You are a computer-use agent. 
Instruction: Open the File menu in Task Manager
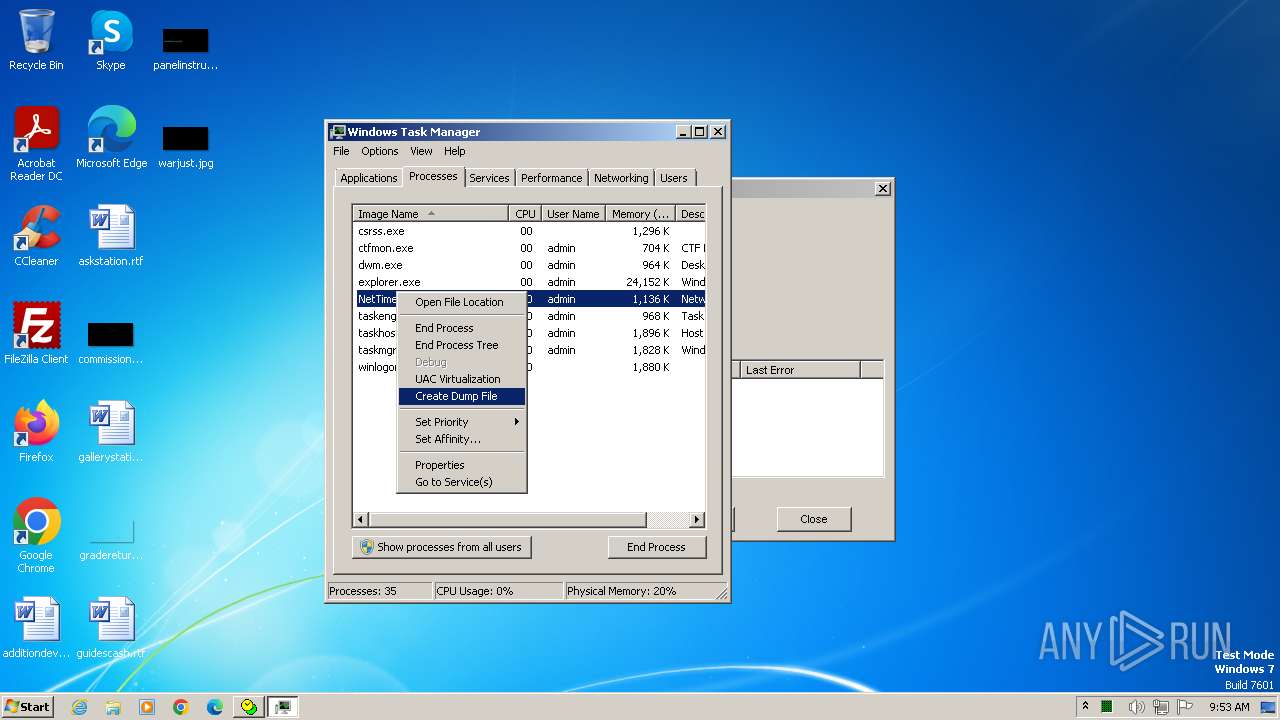[341, 151]
